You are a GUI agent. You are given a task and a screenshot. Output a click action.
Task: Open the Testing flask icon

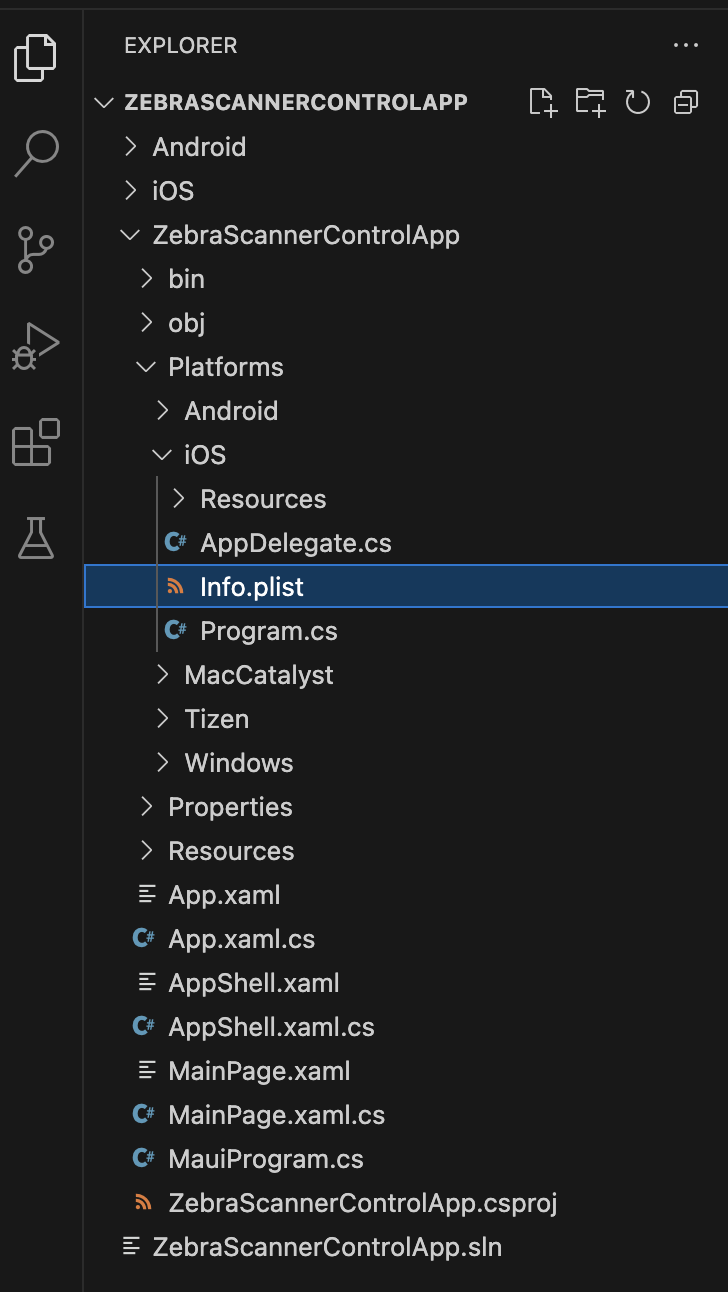pyautogui.click(x=36, y=538)
